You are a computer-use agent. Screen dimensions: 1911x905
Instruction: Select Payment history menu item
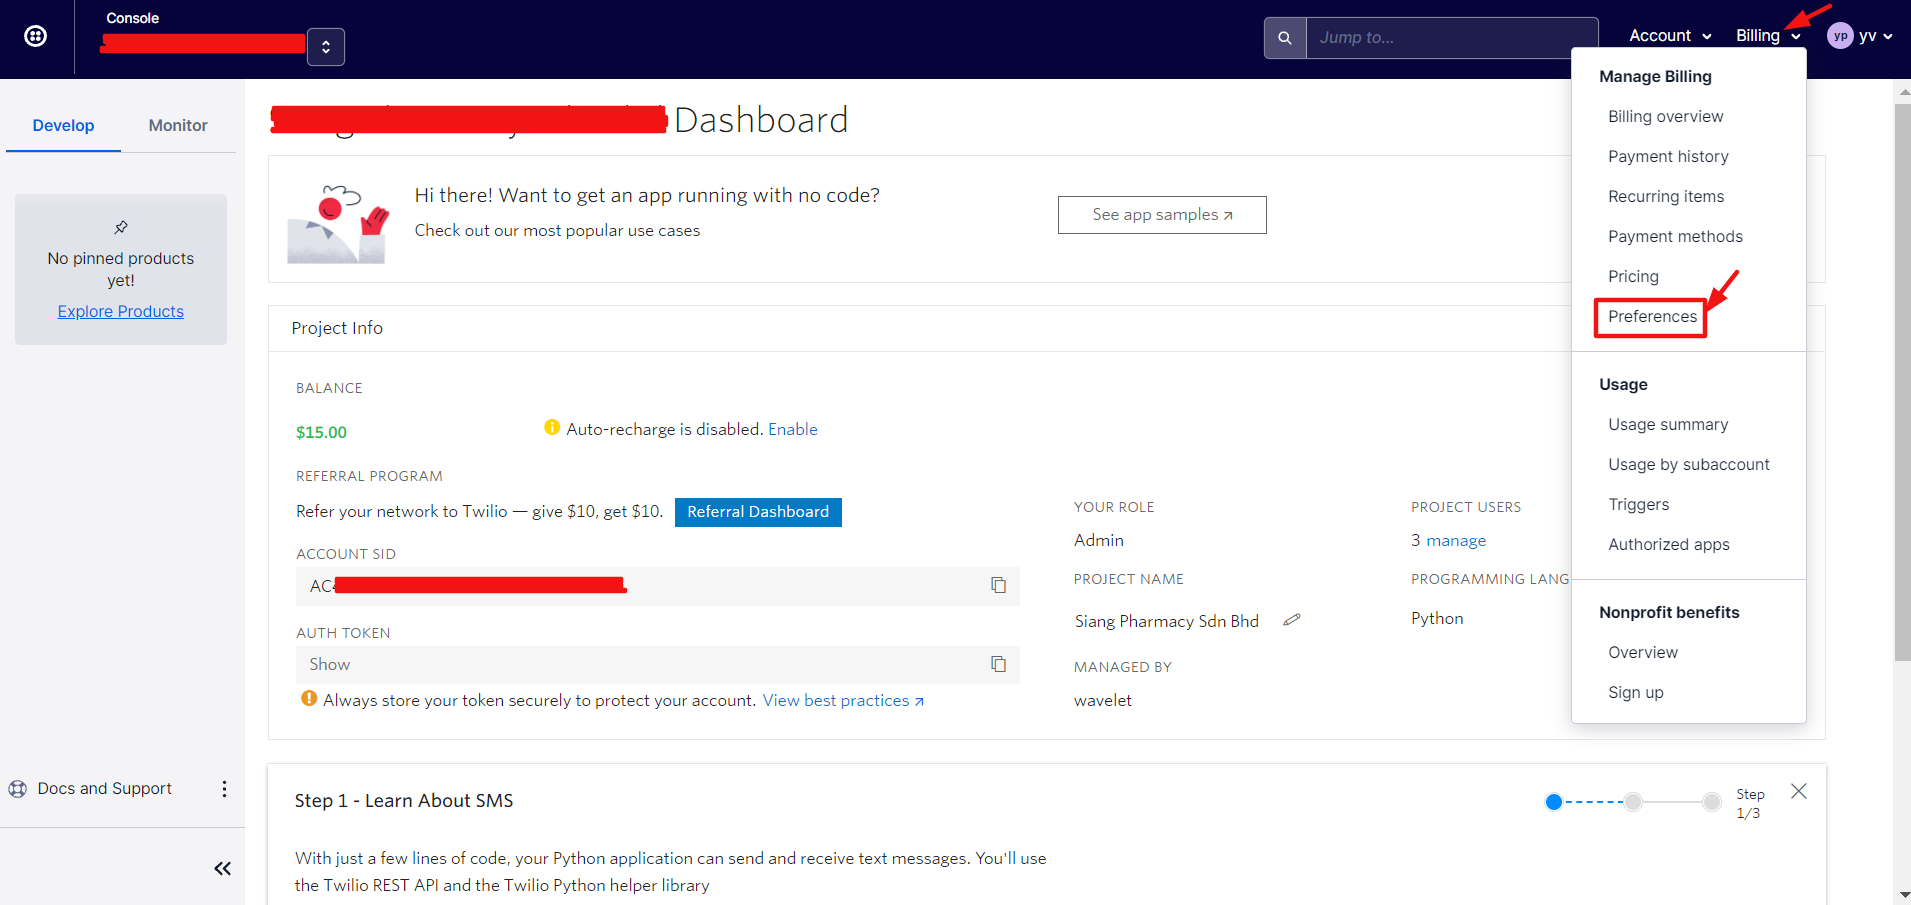pos(1668,157)
